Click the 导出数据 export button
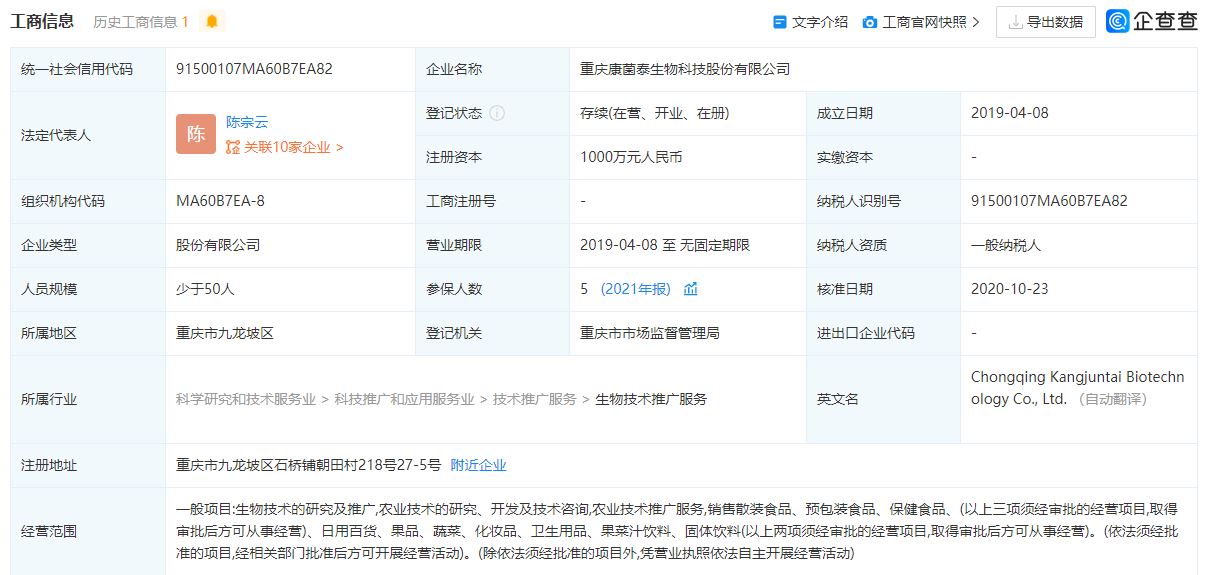Viewport: 1208px width, 575px height. point(1046,22)
